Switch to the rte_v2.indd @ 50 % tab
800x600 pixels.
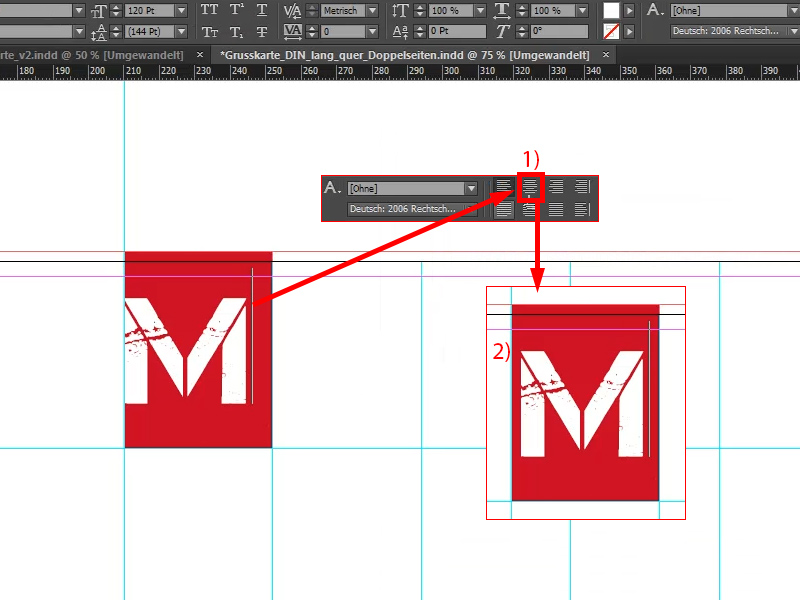pos(92,55)
